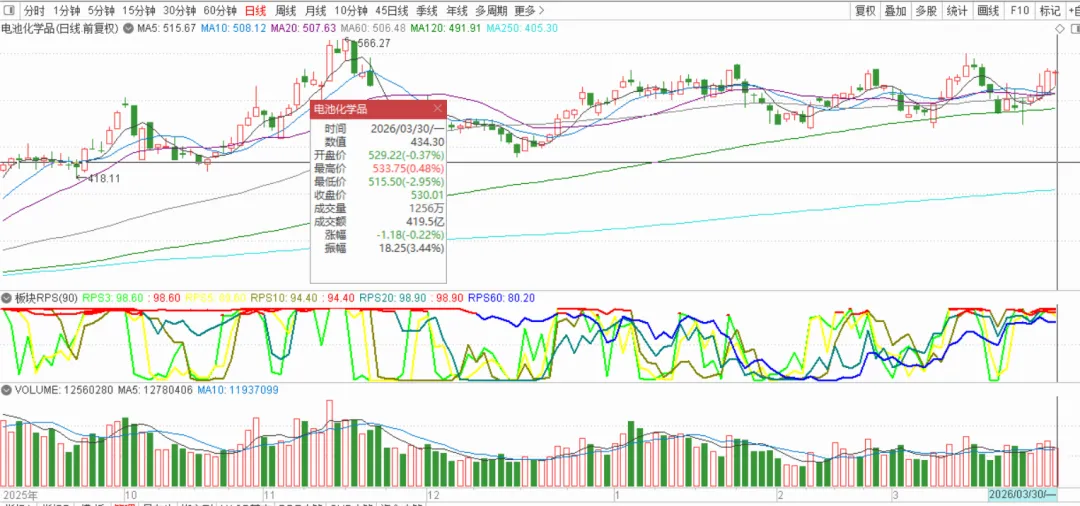The width and height of the screenshot is (1080, 506).
Task: Select the 60分钟 period
Action: click(x=220, y=11)
